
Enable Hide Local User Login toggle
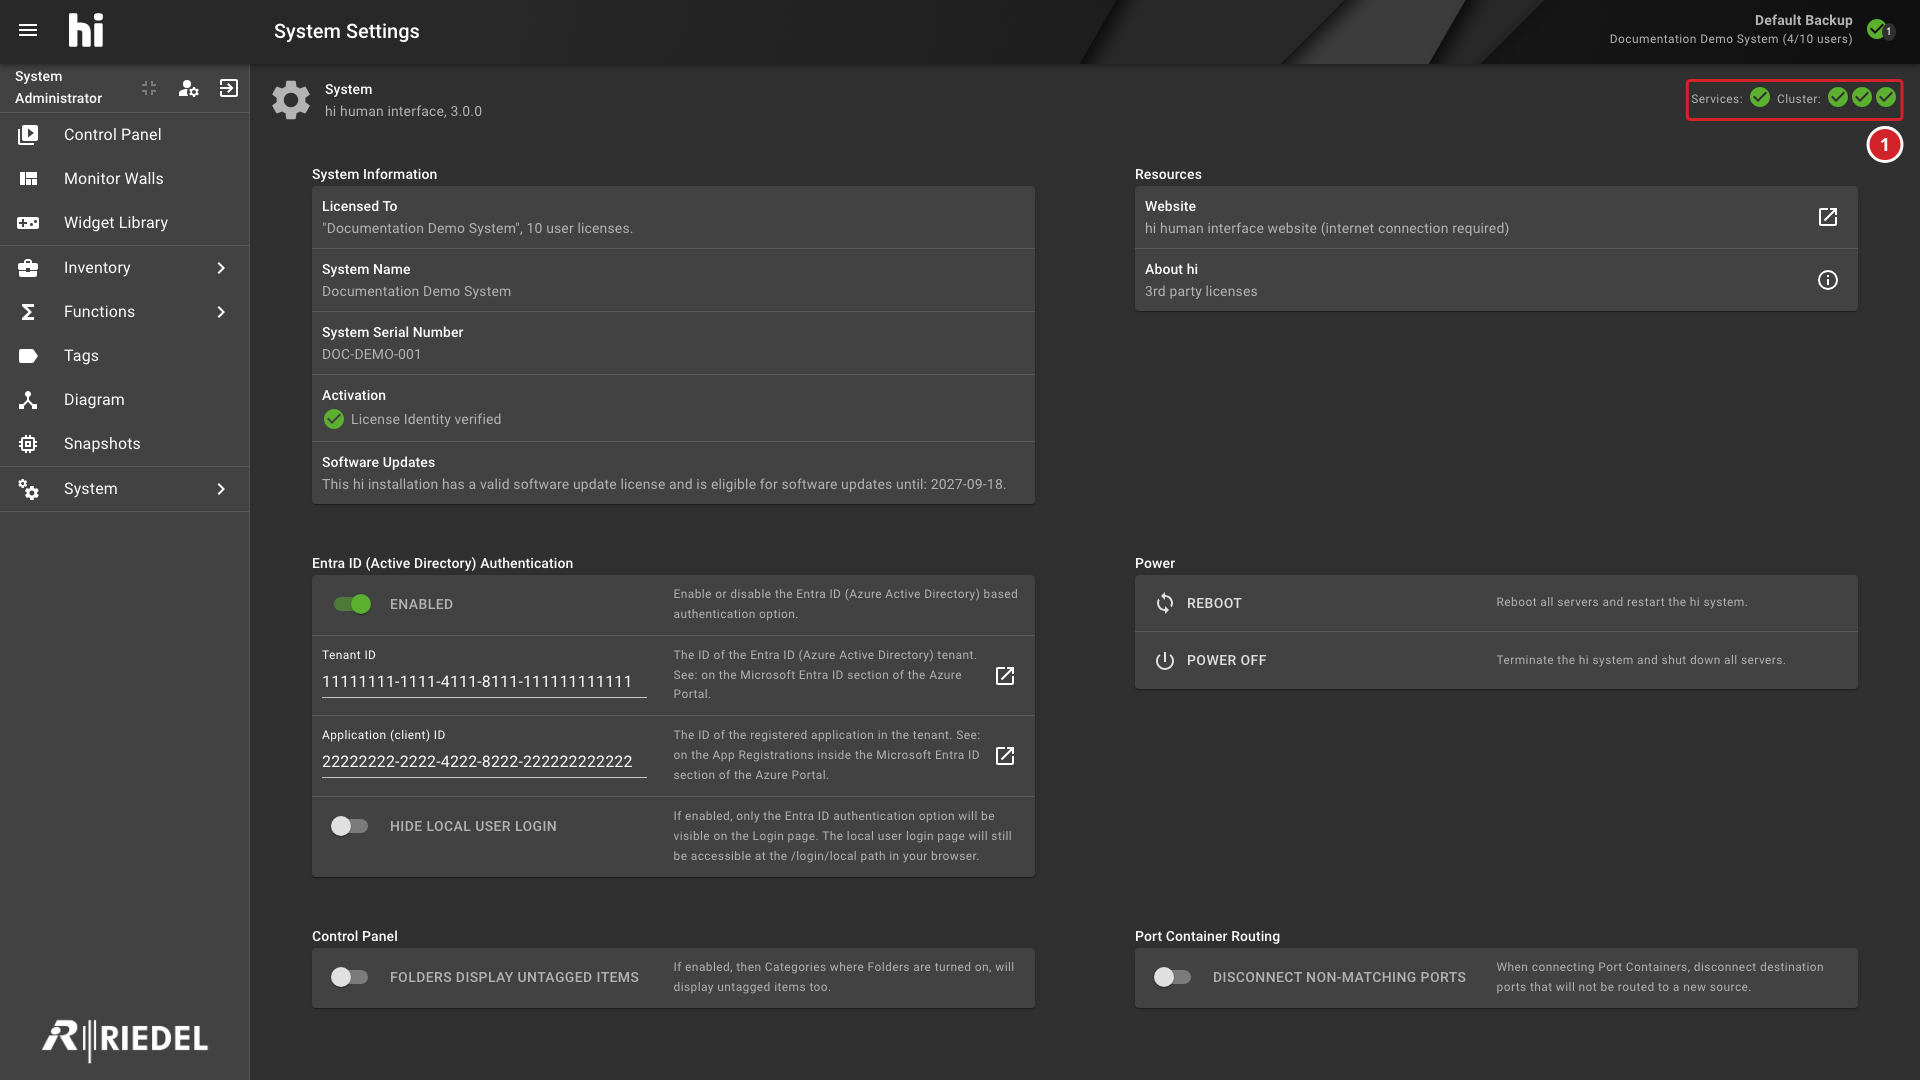(350, 826)
